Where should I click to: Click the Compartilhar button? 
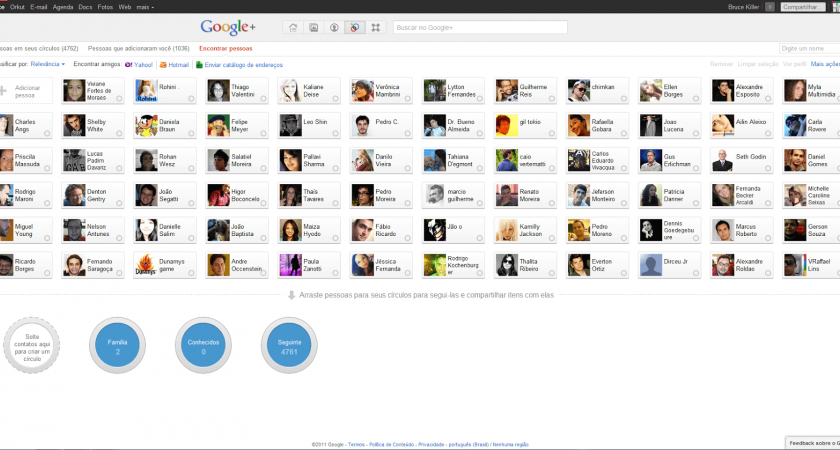801,7
